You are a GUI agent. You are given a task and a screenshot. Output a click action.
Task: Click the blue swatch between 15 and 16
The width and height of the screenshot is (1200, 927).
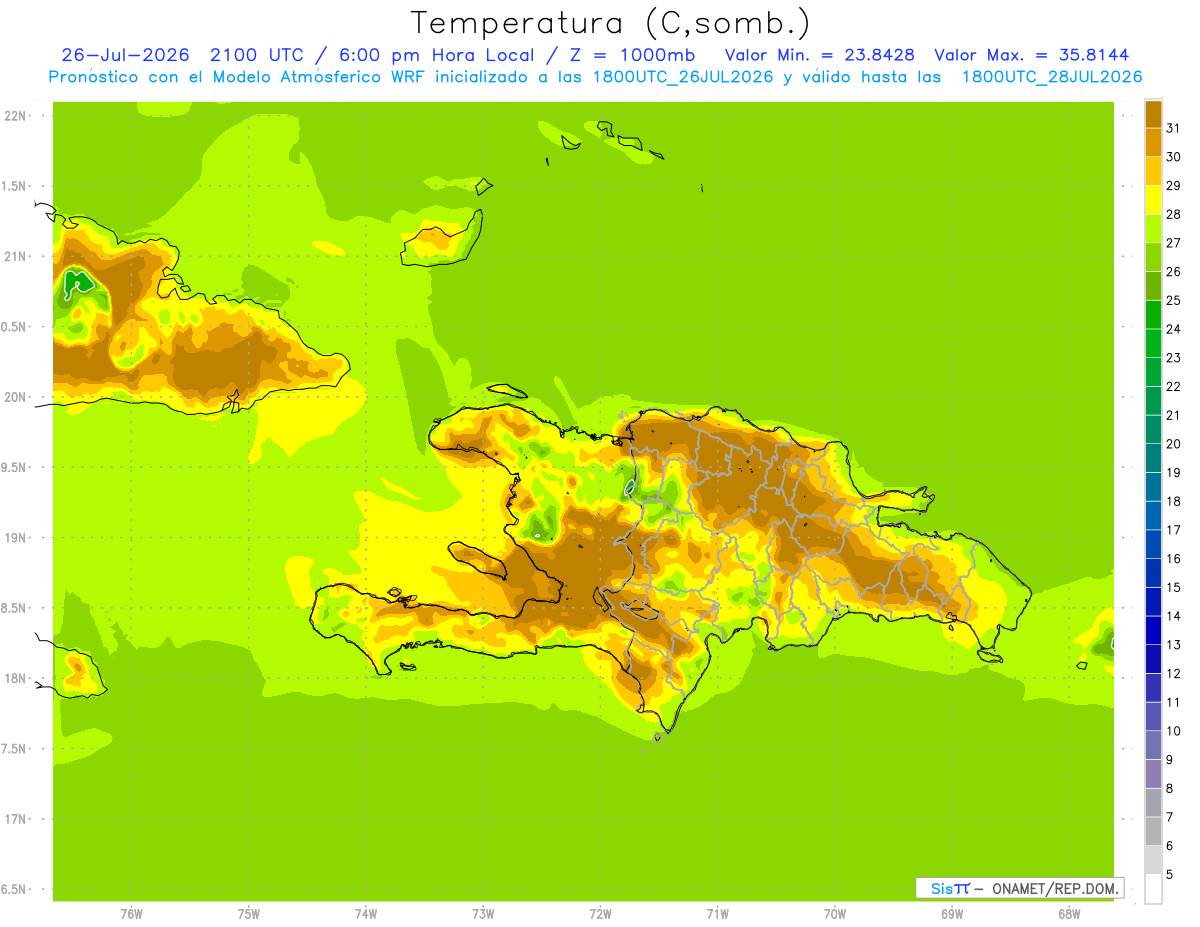(1153, 572)
